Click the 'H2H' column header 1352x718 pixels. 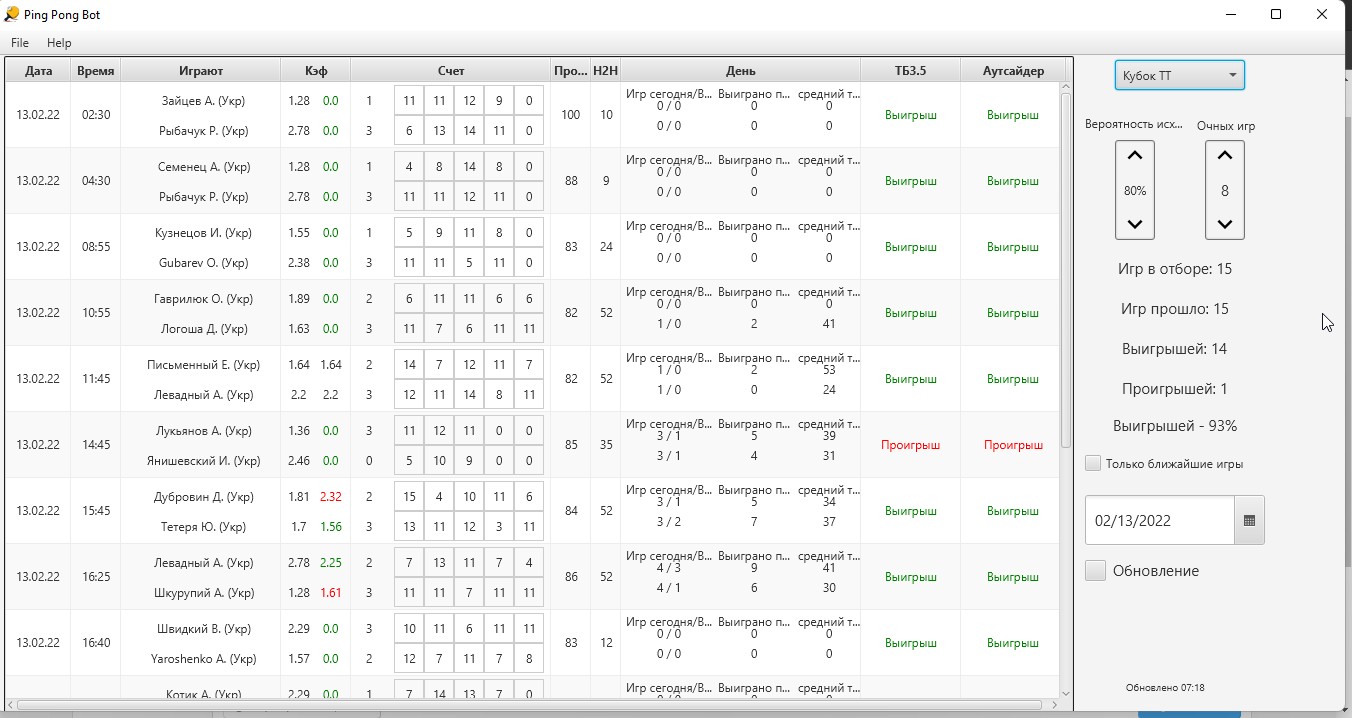[x=605, y=71]
